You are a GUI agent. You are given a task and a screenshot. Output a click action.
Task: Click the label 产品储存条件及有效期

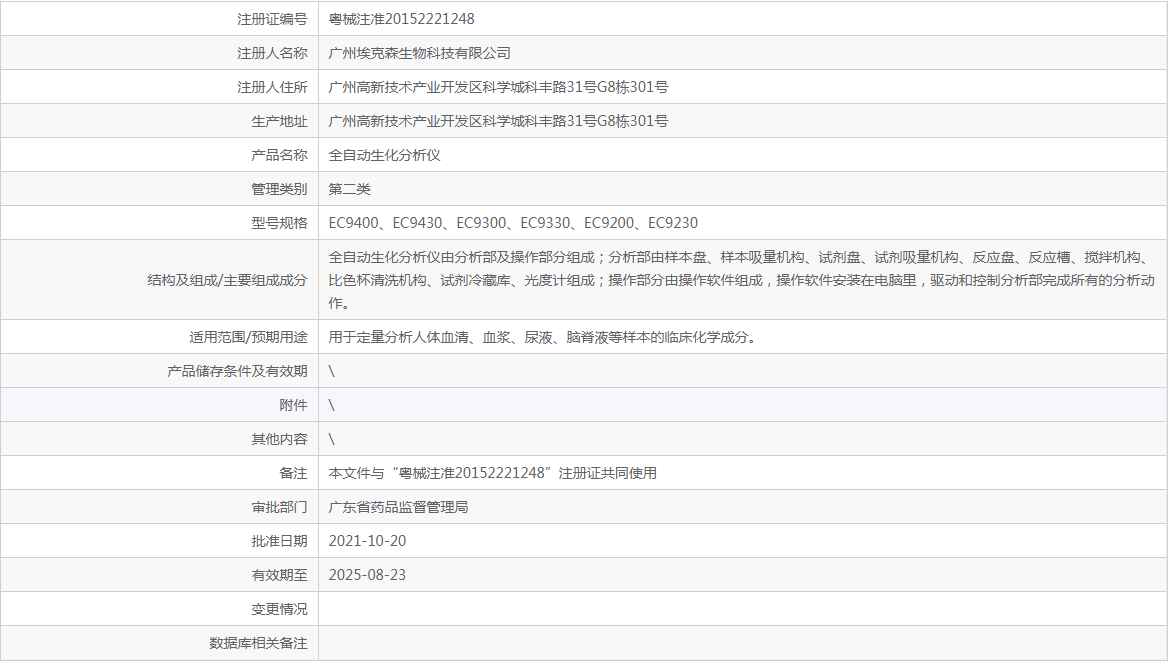coord(237,371)
